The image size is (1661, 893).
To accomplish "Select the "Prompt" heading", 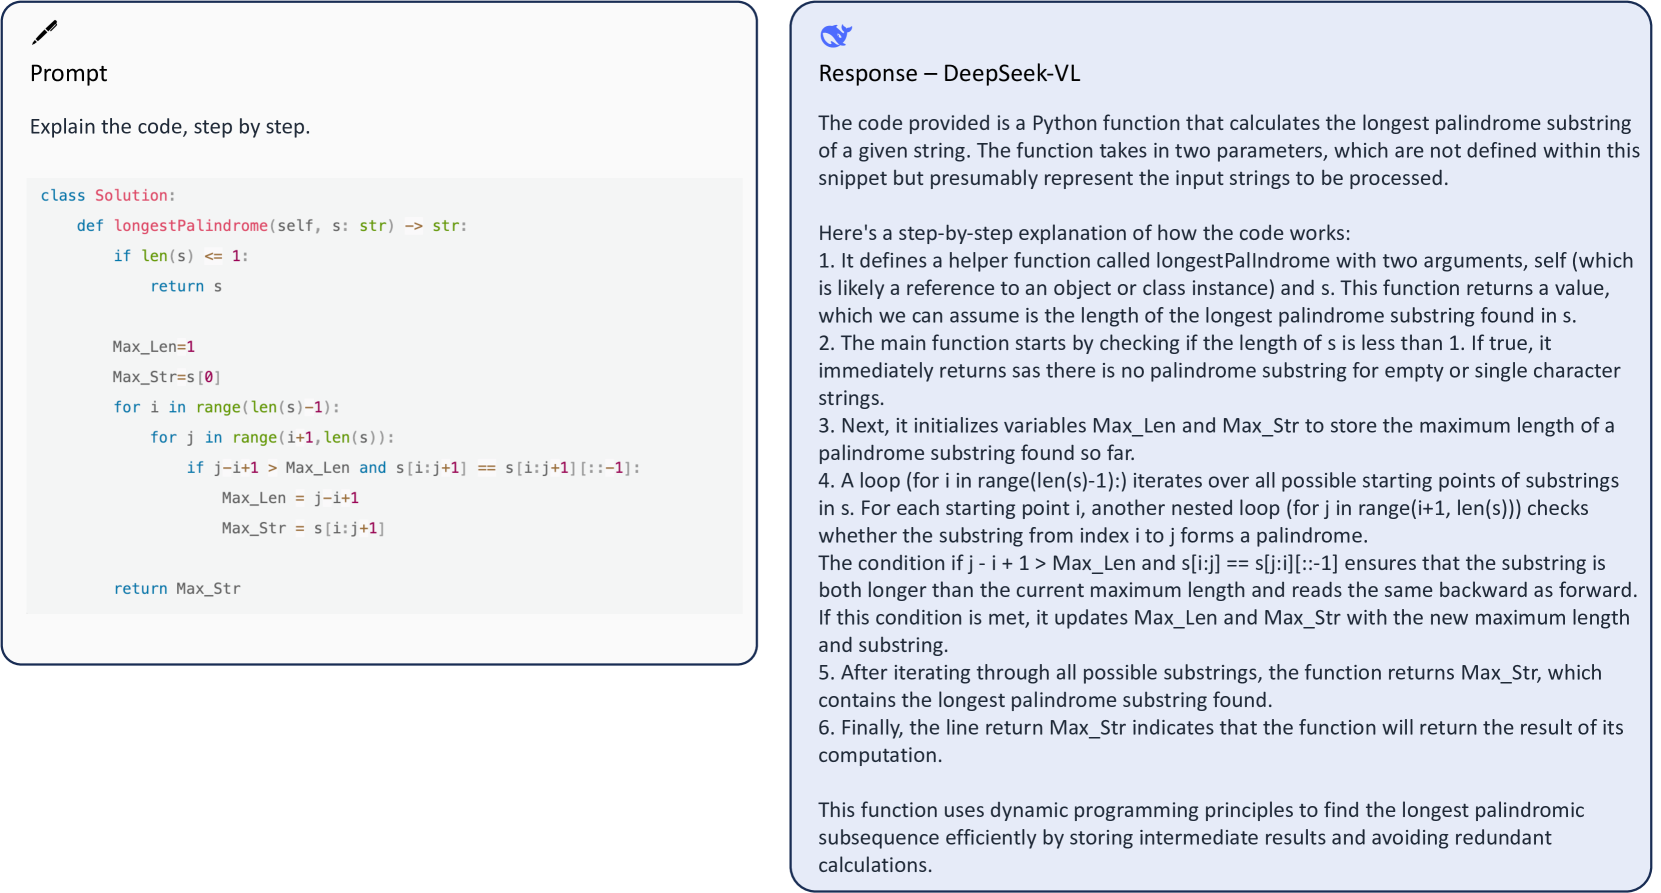I will [x=68, y=73].
